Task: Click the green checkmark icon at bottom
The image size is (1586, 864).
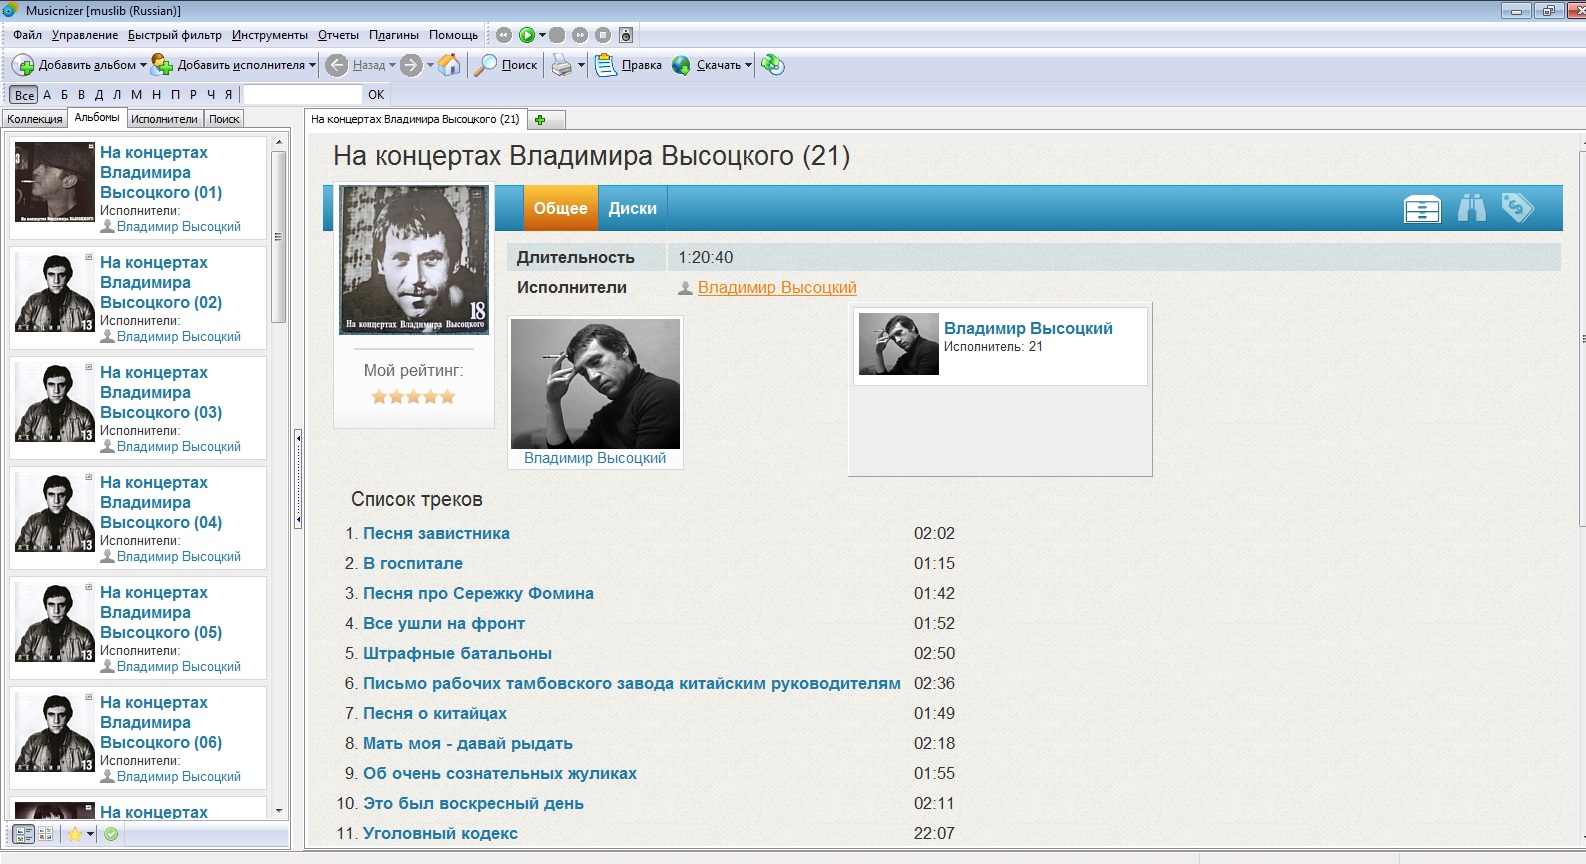Action: tap(111, 834)
